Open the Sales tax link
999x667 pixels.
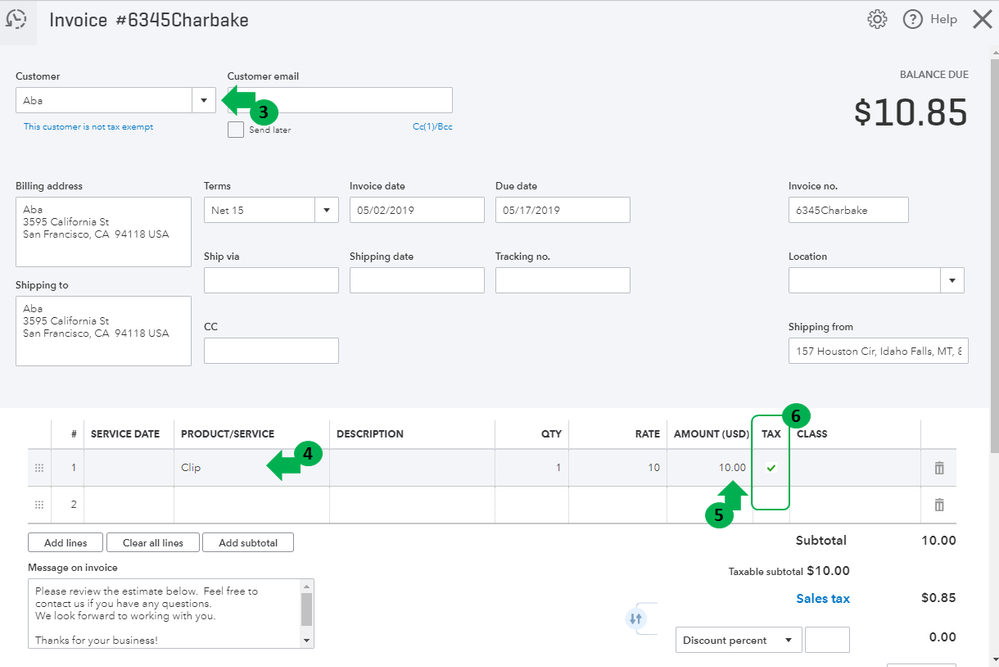pyautogui.click(x=823, y=598)
